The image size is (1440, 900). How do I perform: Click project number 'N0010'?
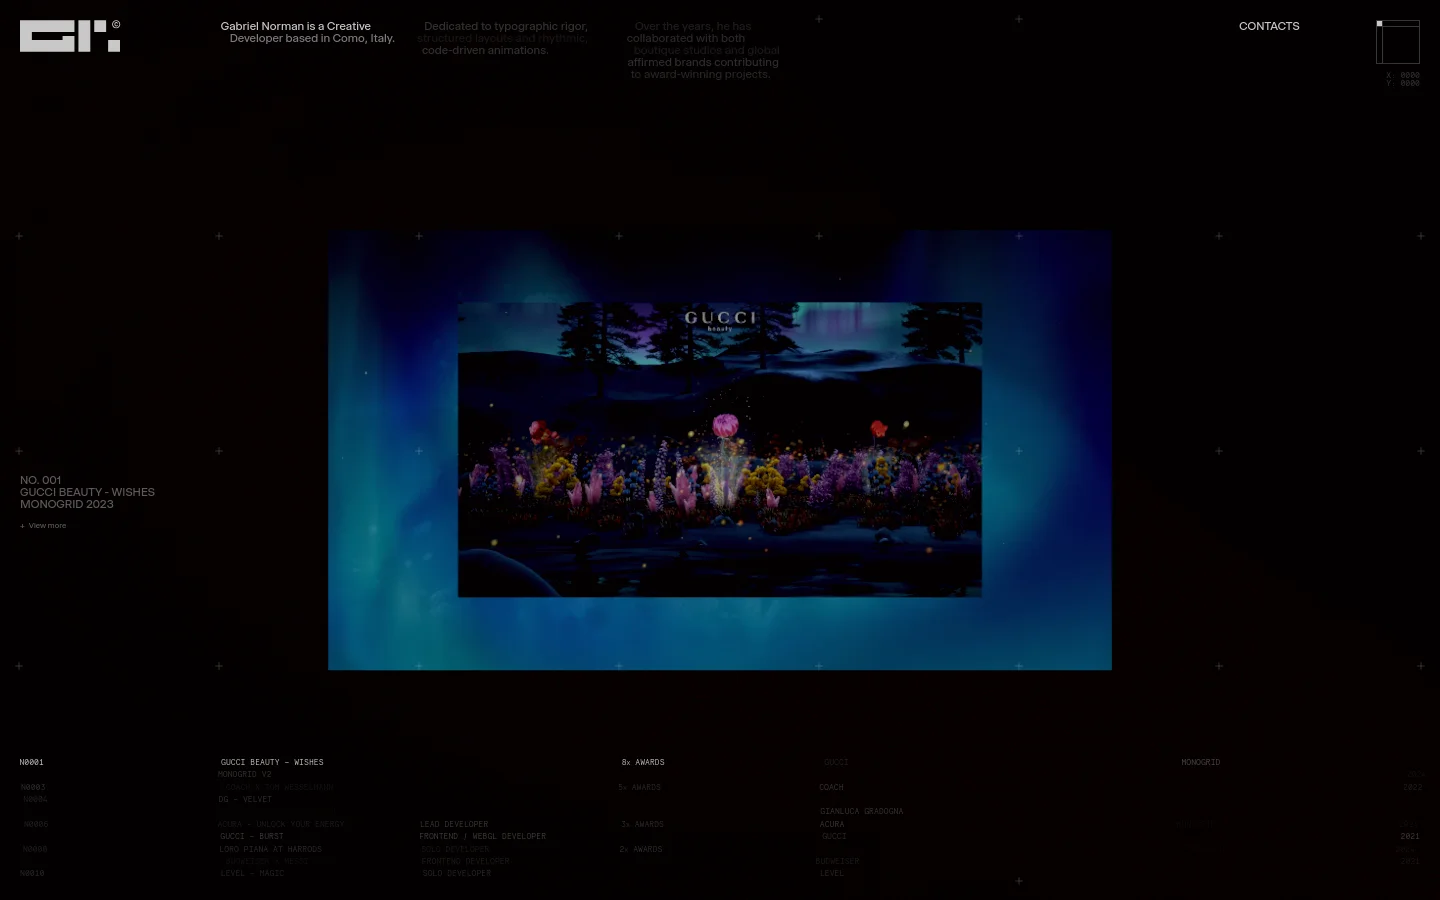pyautogui.click(x=32, y=873)
